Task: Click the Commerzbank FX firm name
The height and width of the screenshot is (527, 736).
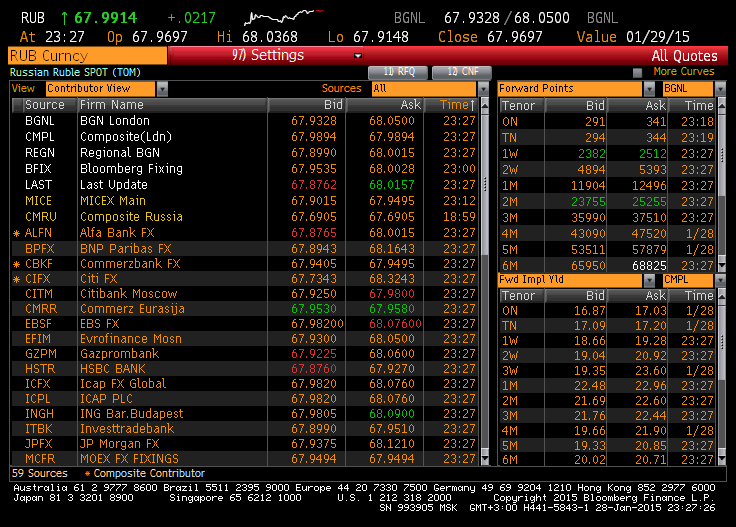Action: (130, 264)
